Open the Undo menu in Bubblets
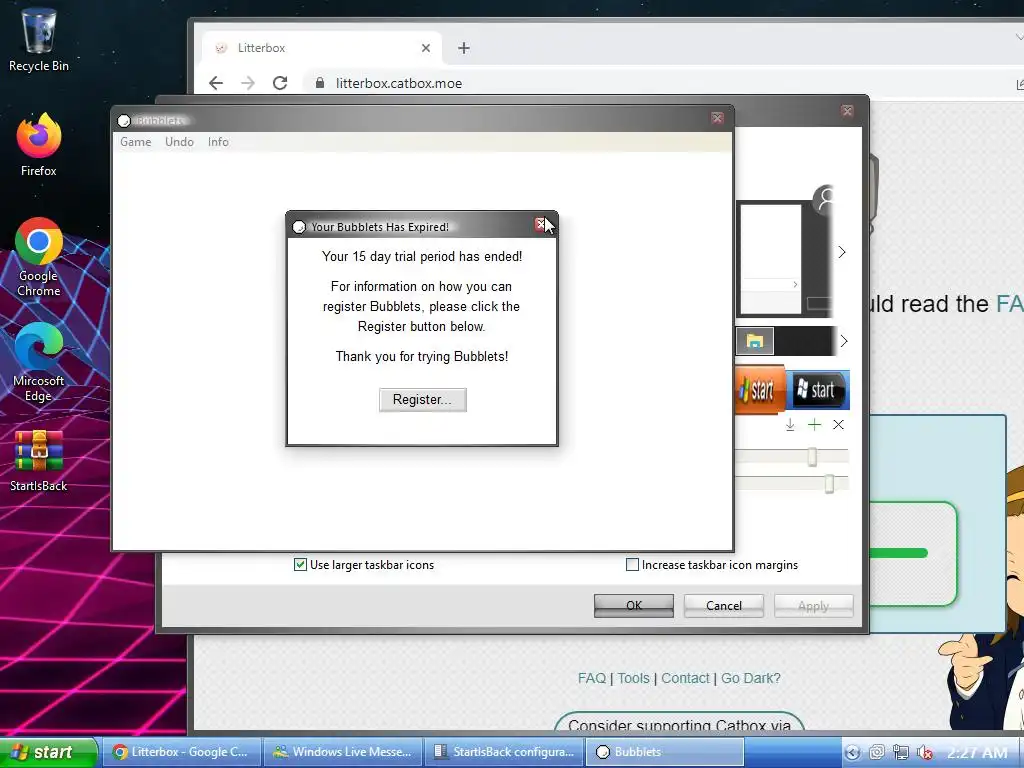The height and width of the screenshot is (768, 1024). pos(180,142)
